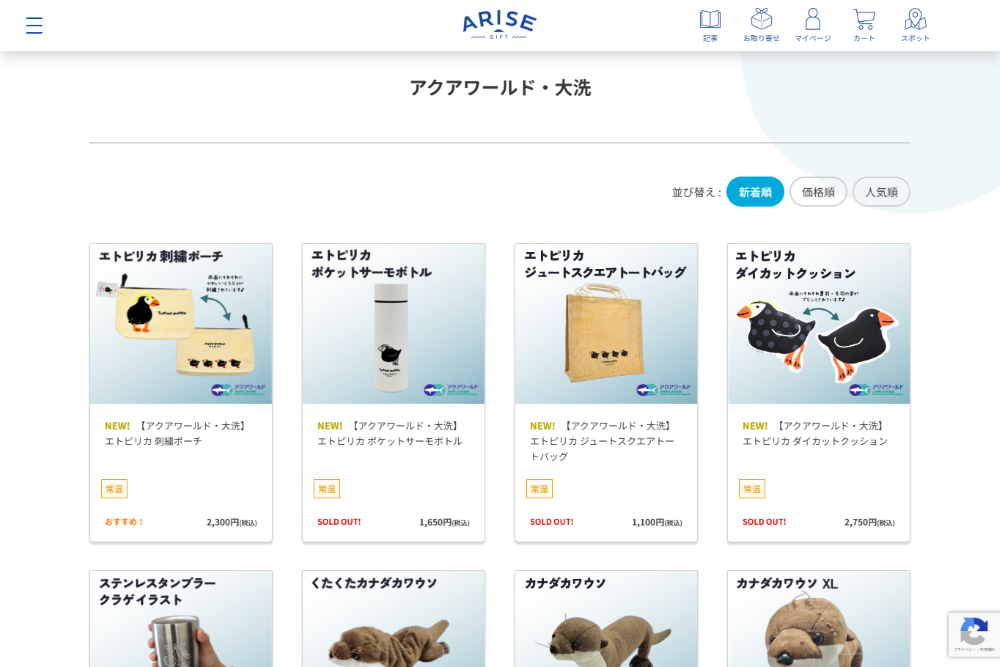This screenshot has width=1000, height=667.
Task: Open the hamburger menu
Action: (x=34, y=26)
